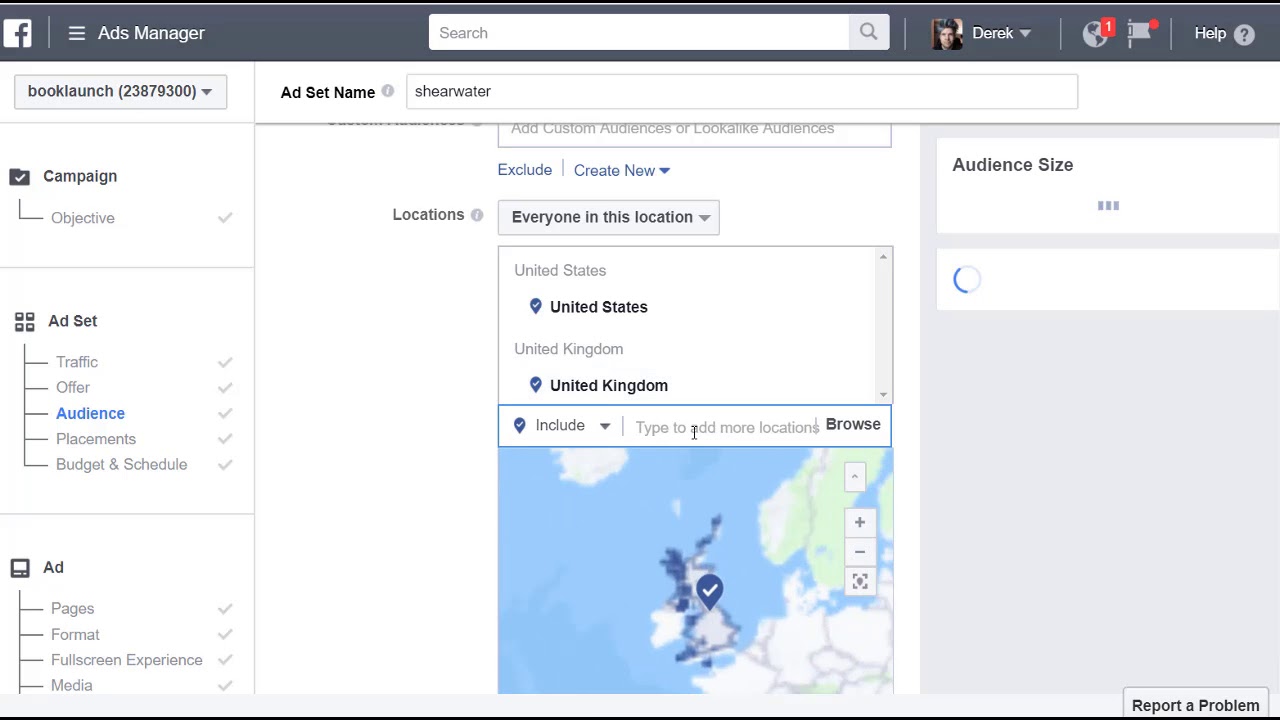Open Pages under Ad
The image size is (1280, 720).
click(x=72, y=608)
